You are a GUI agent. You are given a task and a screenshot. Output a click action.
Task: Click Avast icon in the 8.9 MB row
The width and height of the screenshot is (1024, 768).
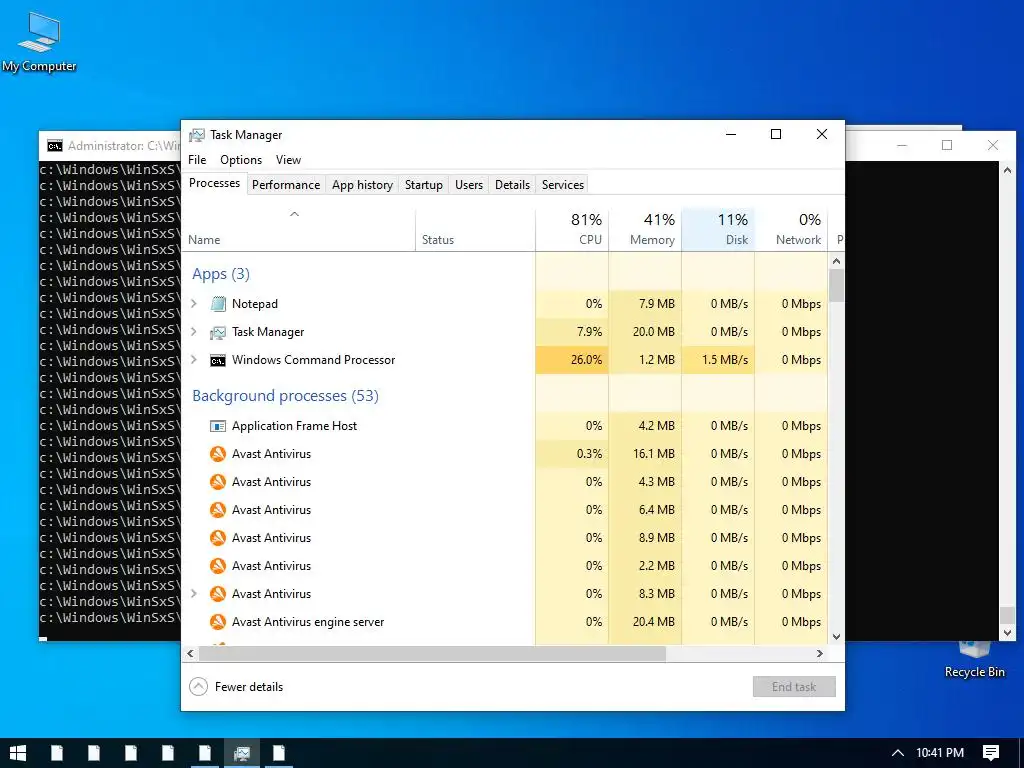[217, 538]
